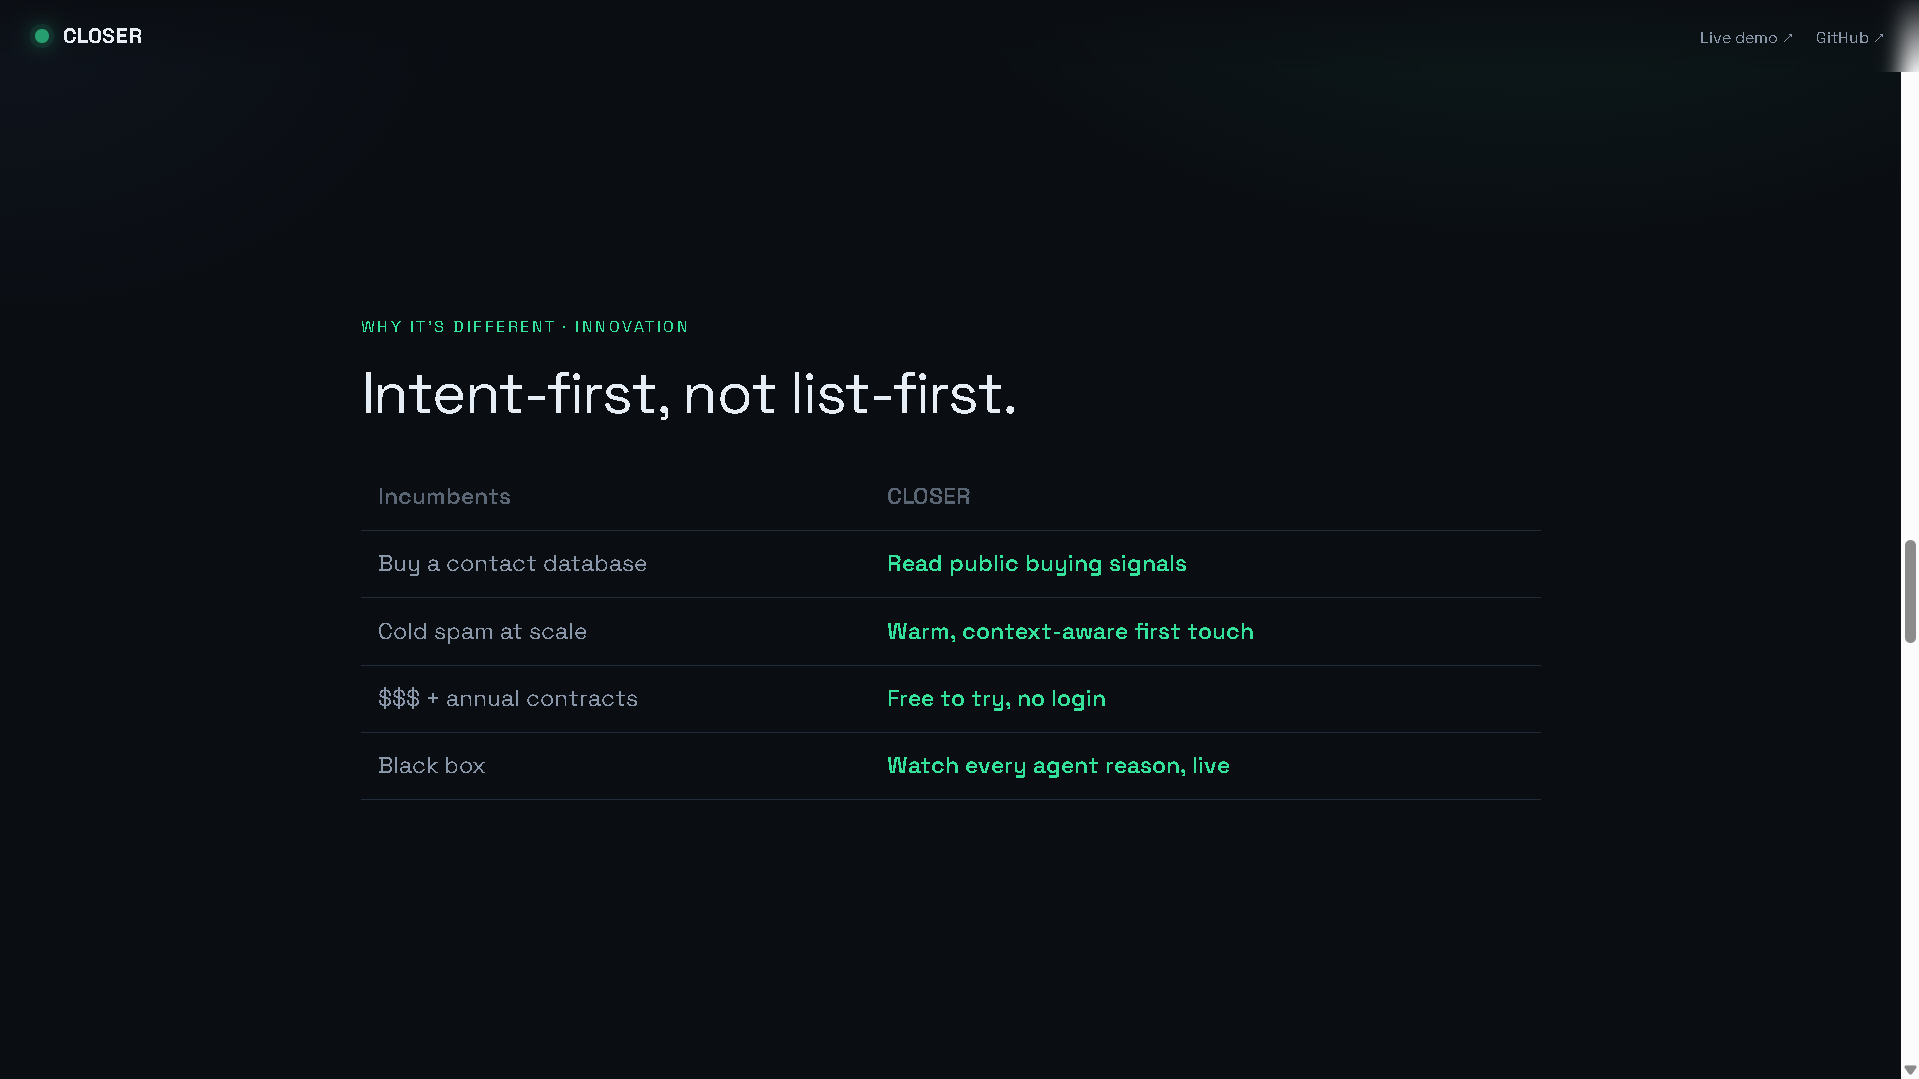Select the Incumbents column header
1919x1079 pixels.
(x=444, y=497)
